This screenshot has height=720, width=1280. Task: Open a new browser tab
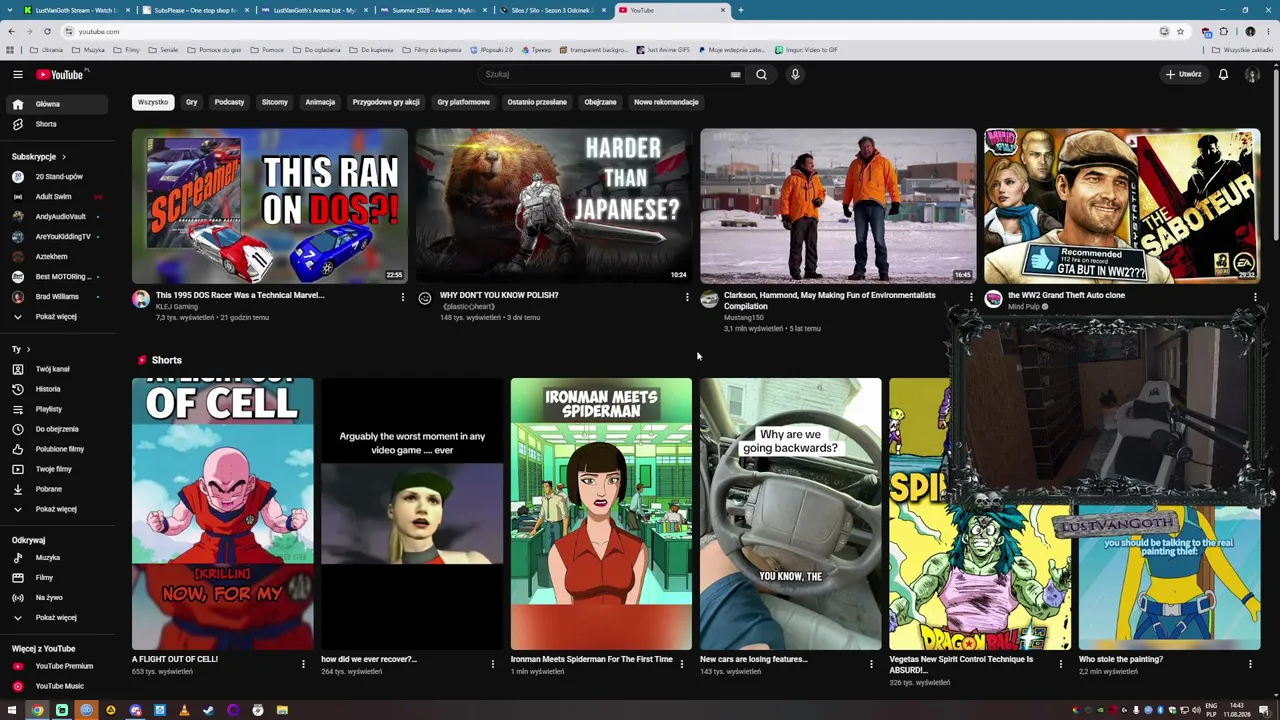point(740,10)
